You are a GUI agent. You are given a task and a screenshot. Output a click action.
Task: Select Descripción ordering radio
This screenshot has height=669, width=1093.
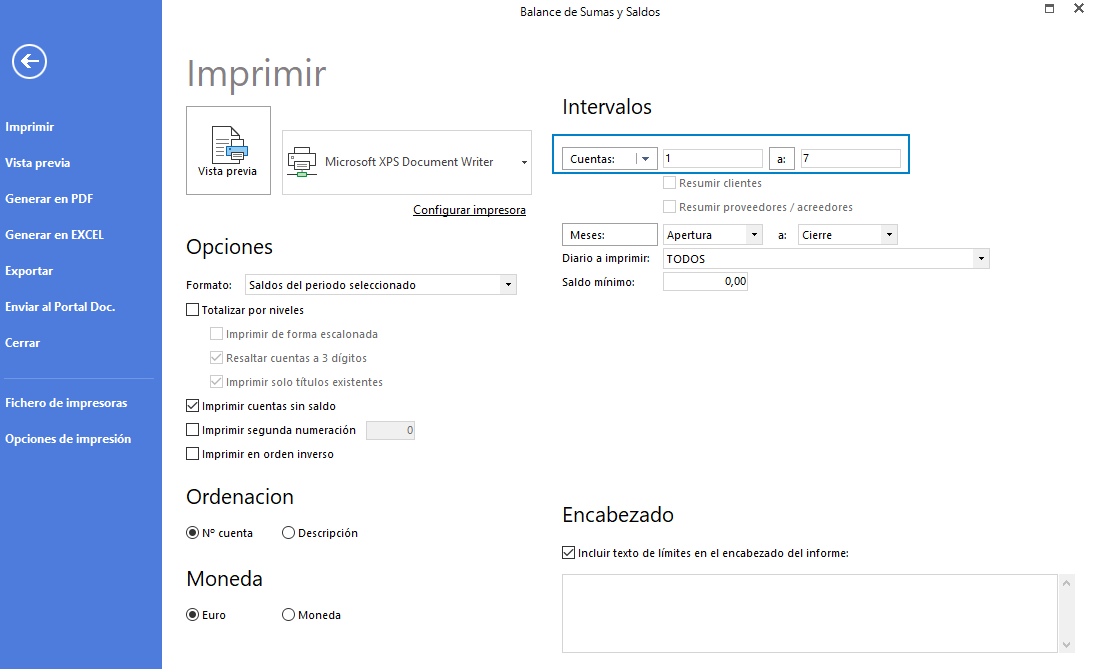point(289,532)
